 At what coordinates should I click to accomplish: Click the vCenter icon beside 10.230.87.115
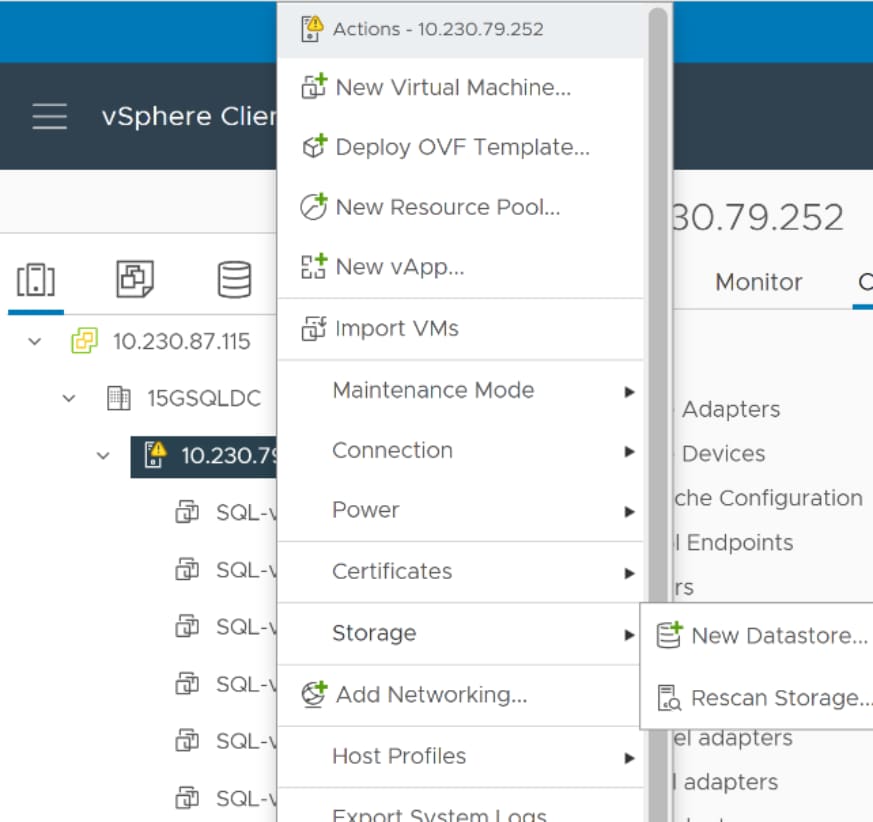85,341
